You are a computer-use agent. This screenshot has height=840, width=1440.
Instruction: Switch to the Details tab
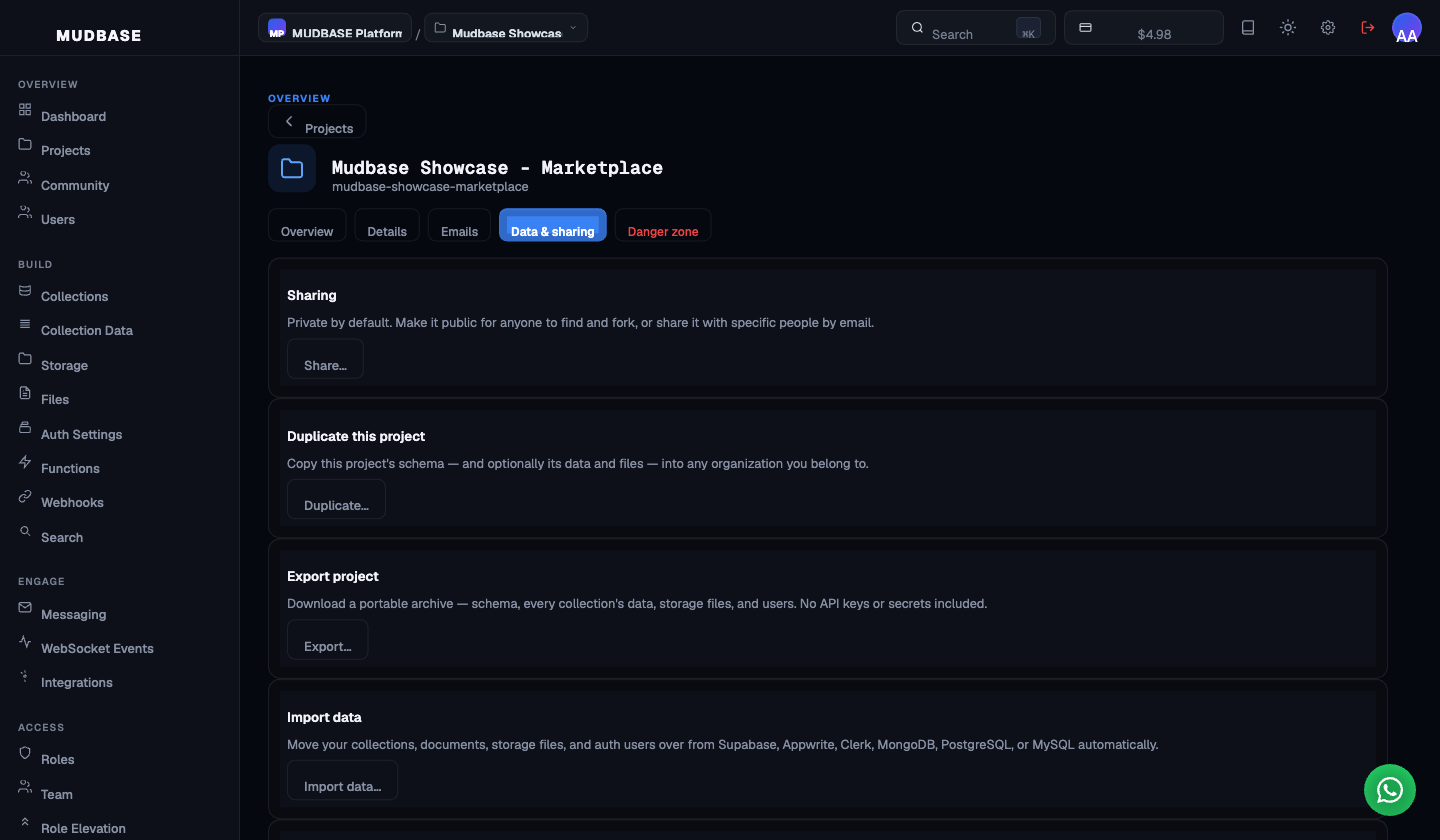coord(387,225)
